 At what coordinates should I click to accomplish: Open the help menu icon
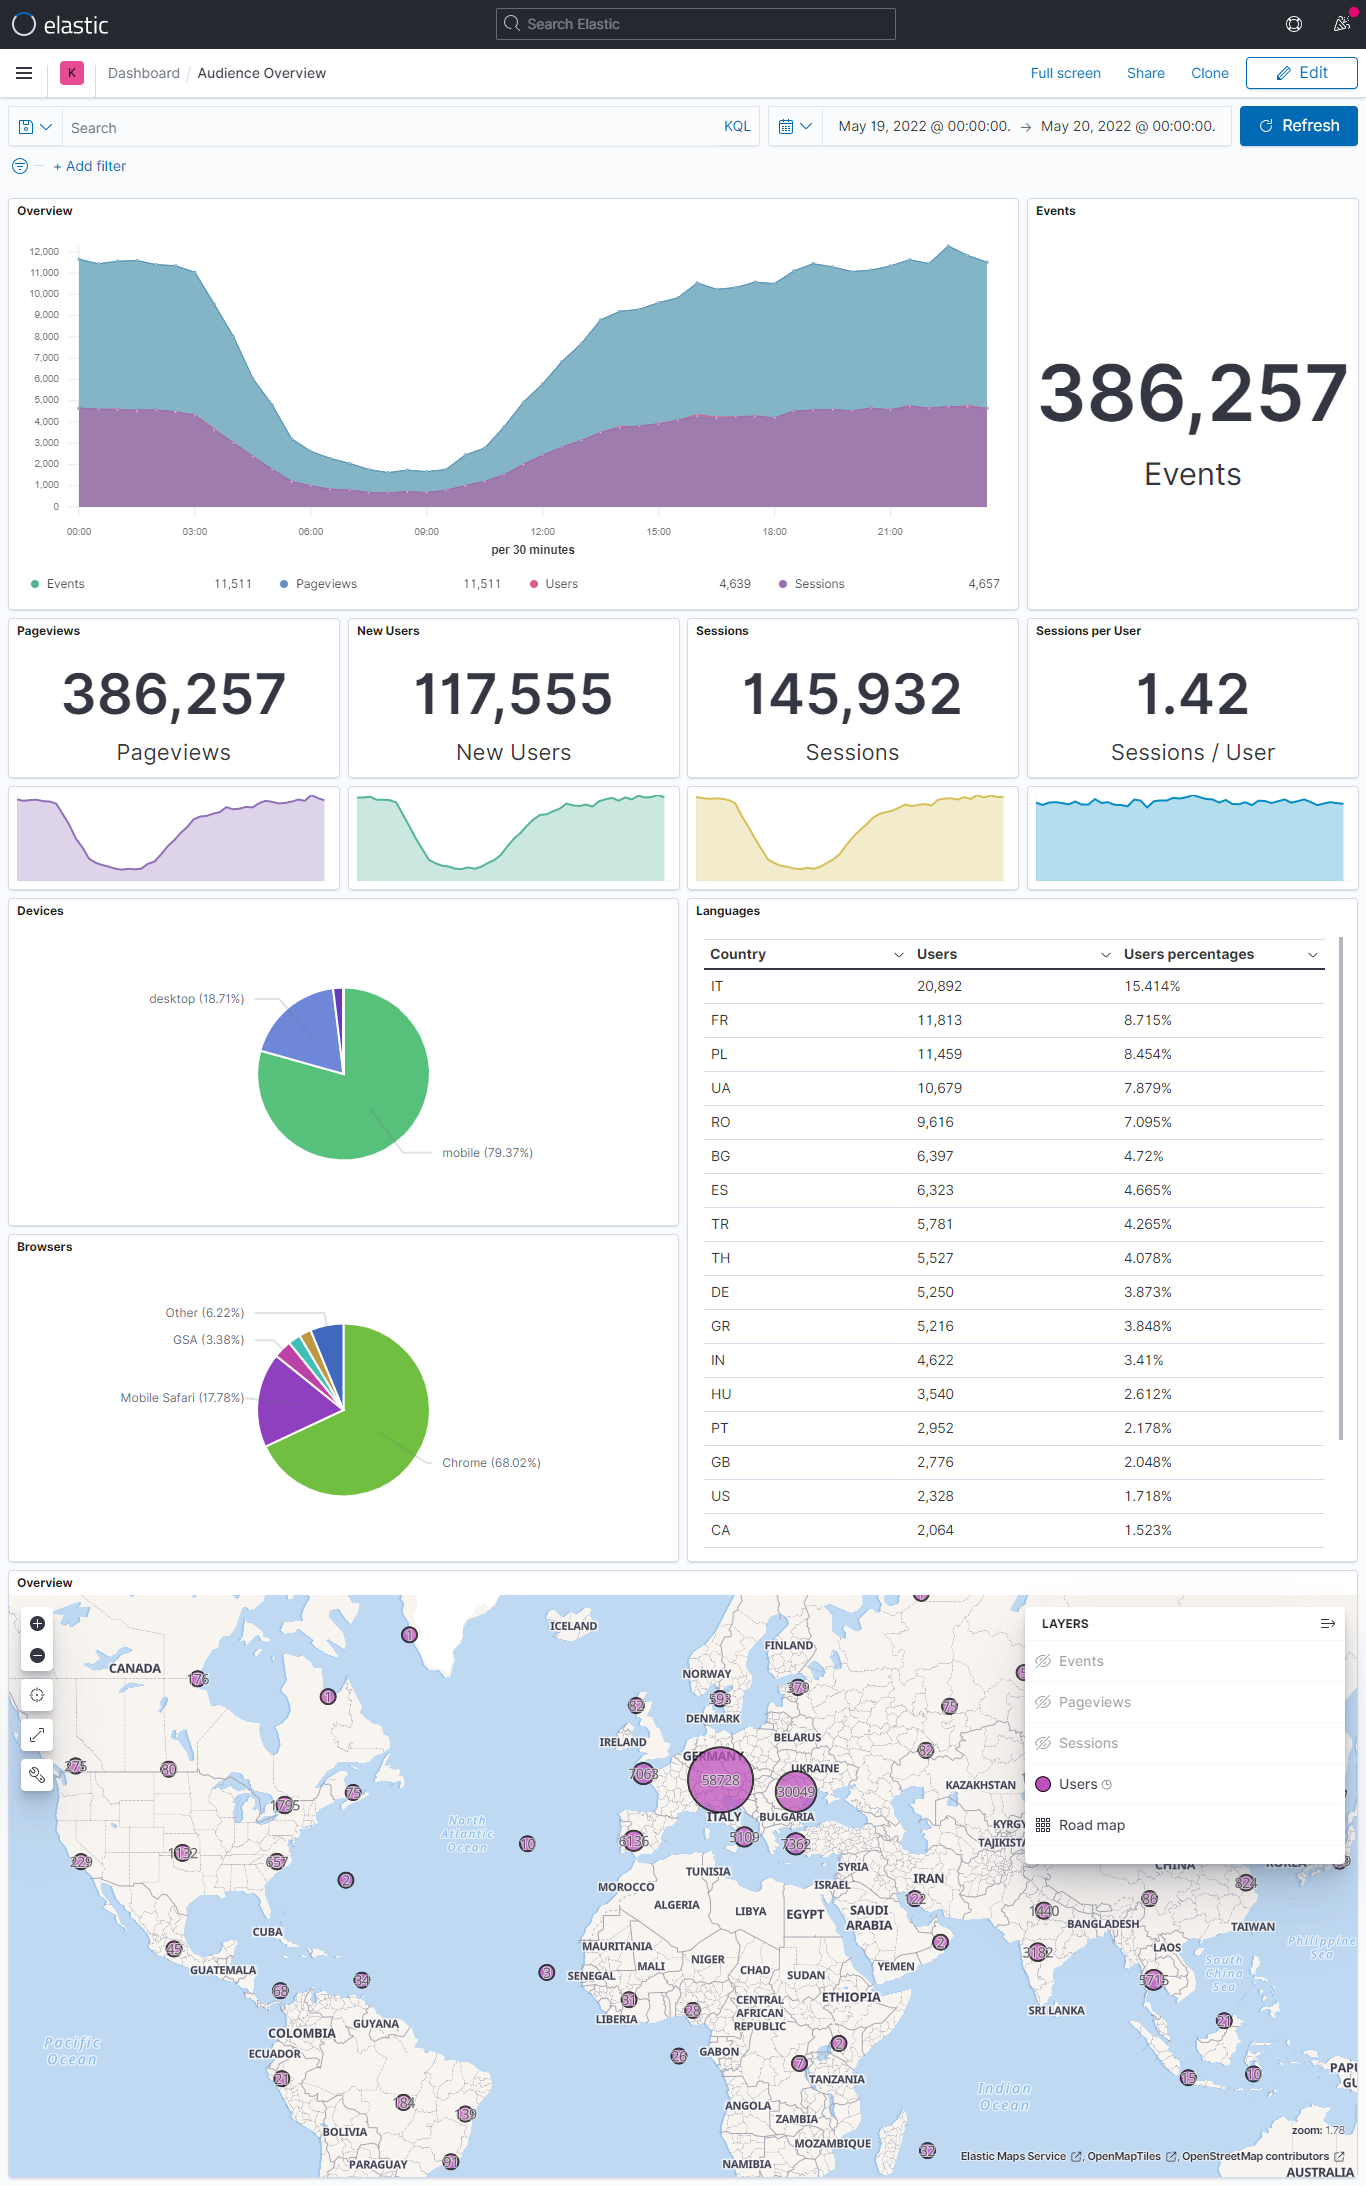pos(1294,24)
